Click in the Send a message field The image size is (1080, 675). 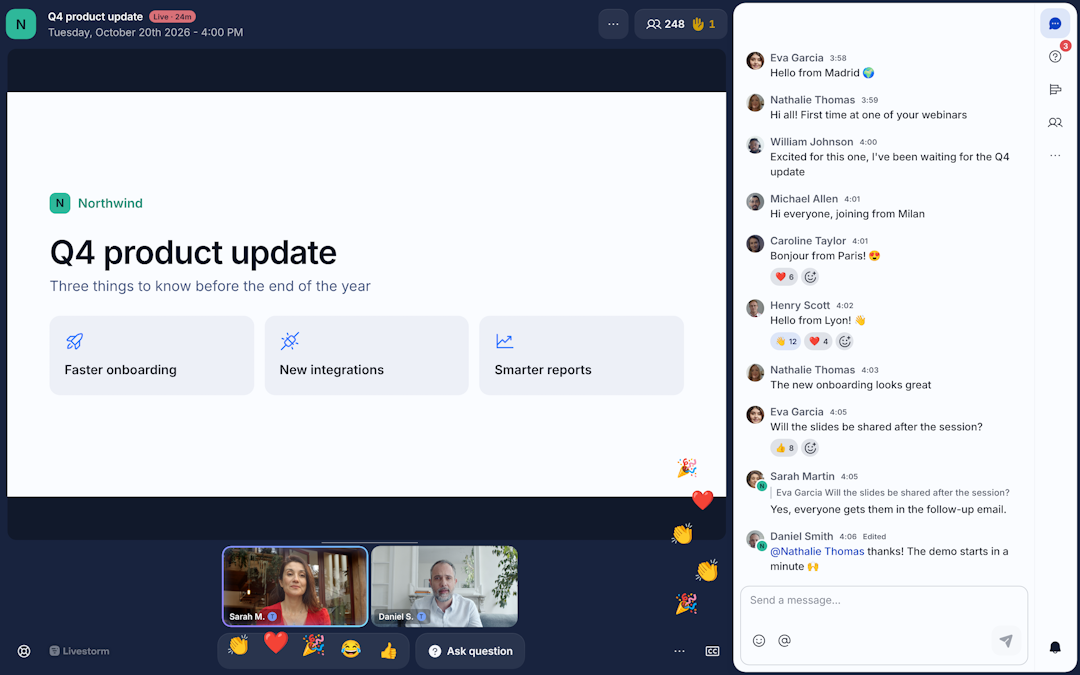(x=884, y=601)
